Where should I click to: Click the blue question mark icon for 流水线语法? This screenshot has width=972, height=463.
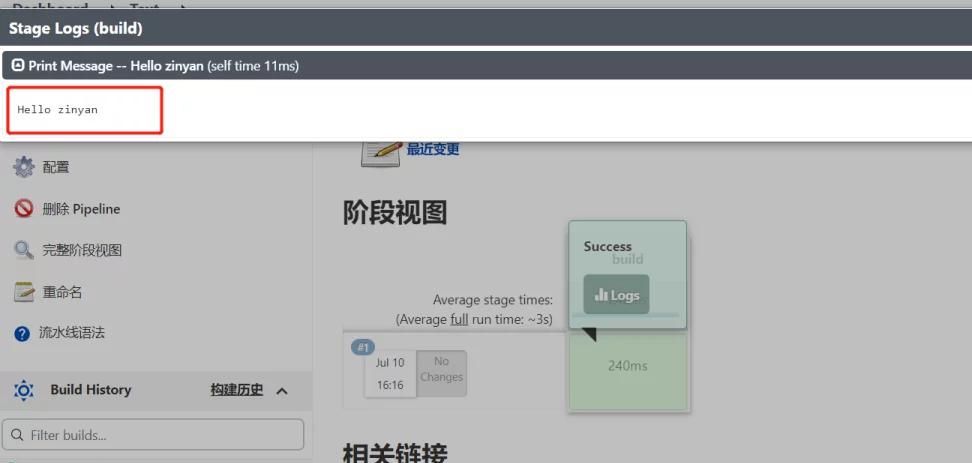click(x=22, y=334)
